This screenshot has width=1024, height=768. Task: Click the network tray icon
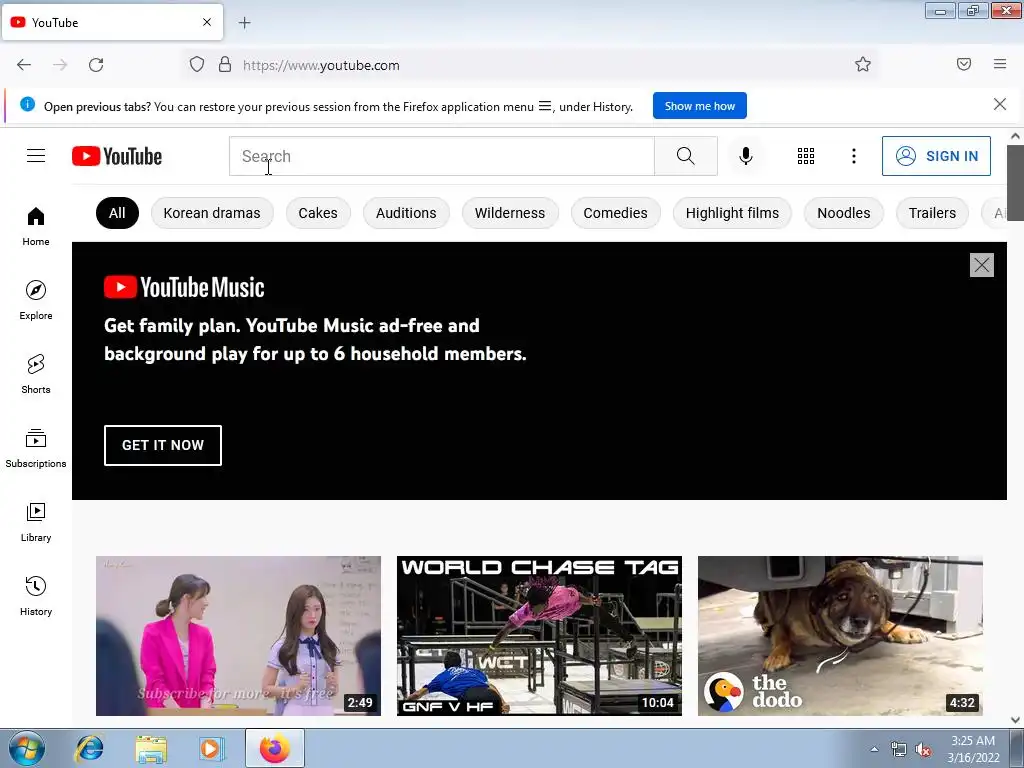click(x=899, y=750)
